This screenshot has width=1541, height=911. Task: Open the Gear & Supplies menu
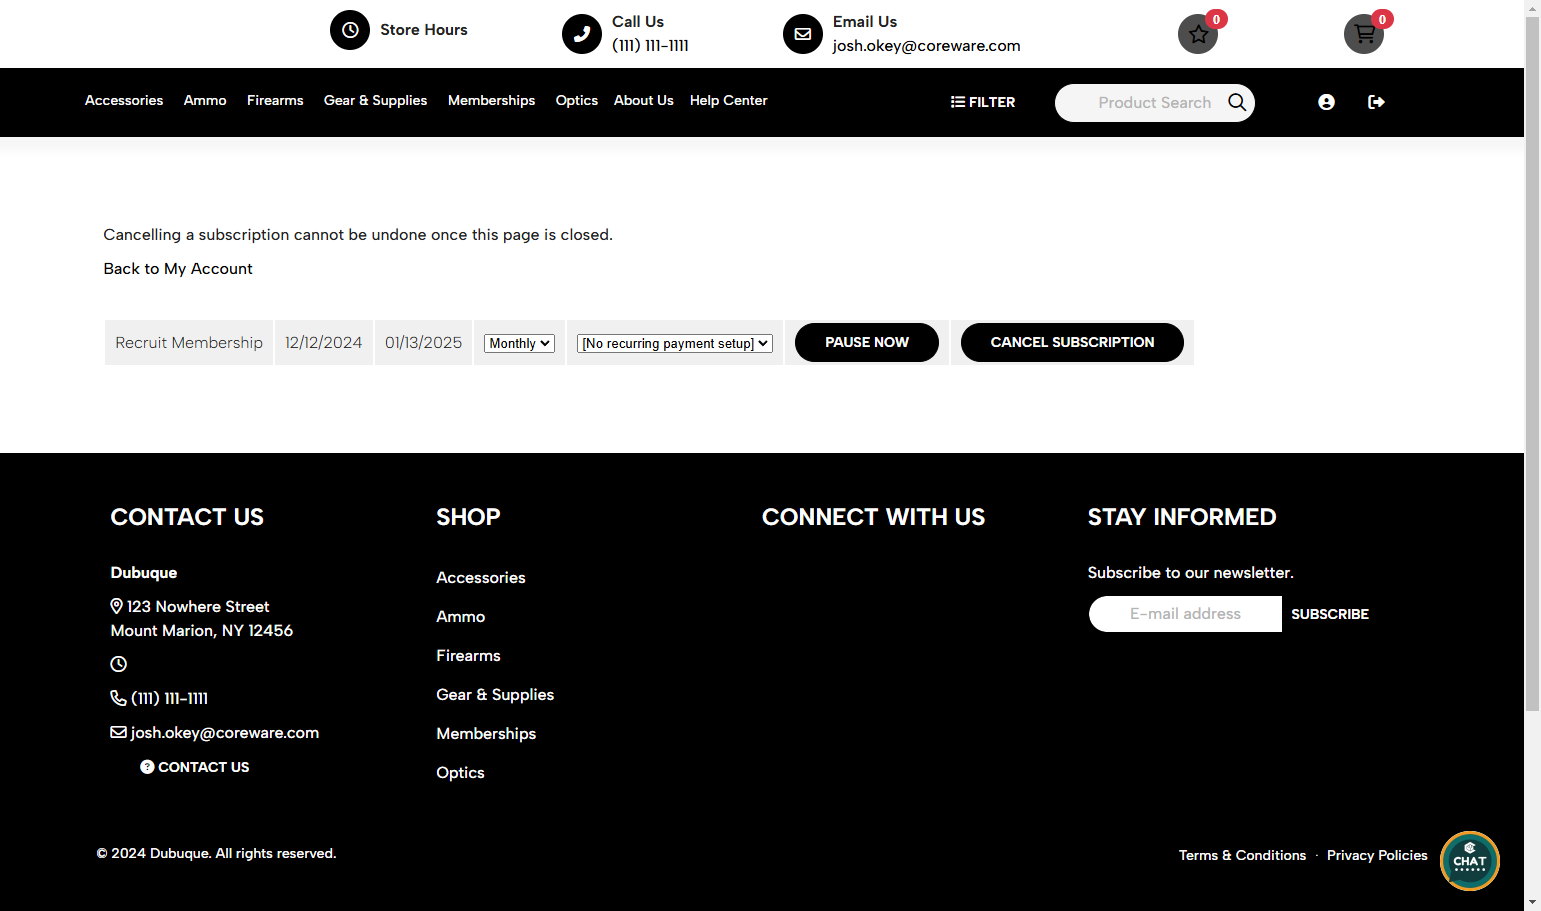pos(375,100)
